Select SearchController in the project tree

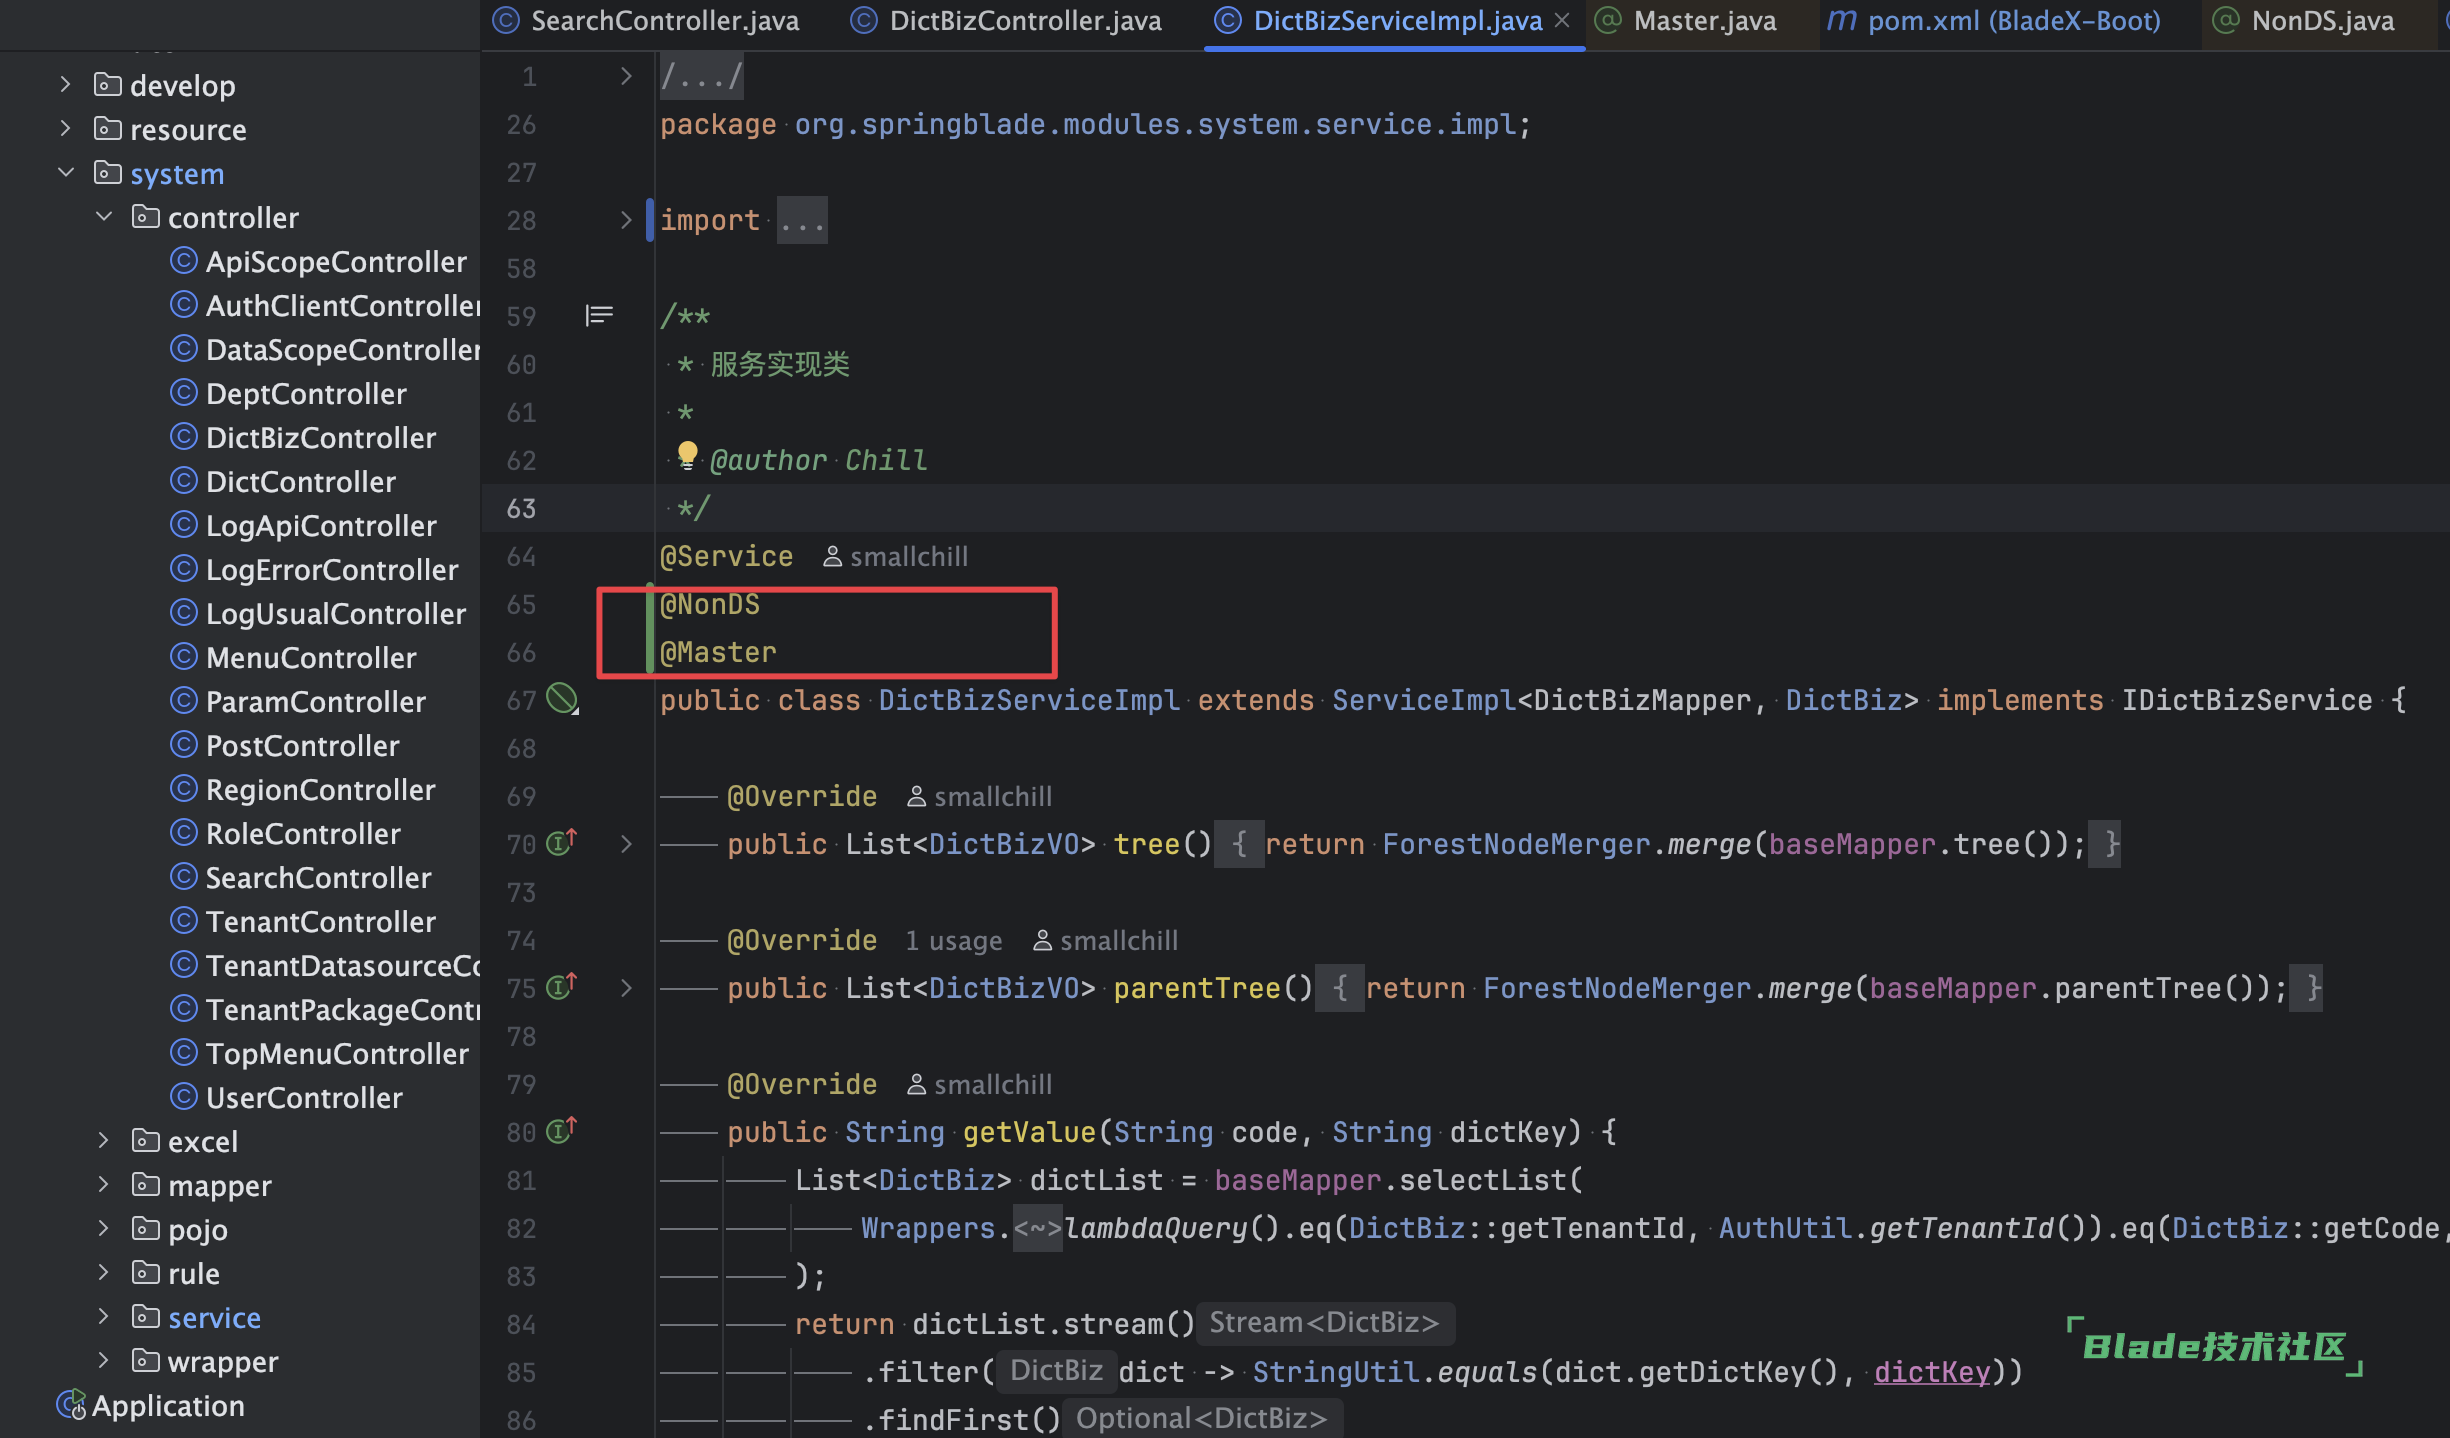[x=318, y=877]
